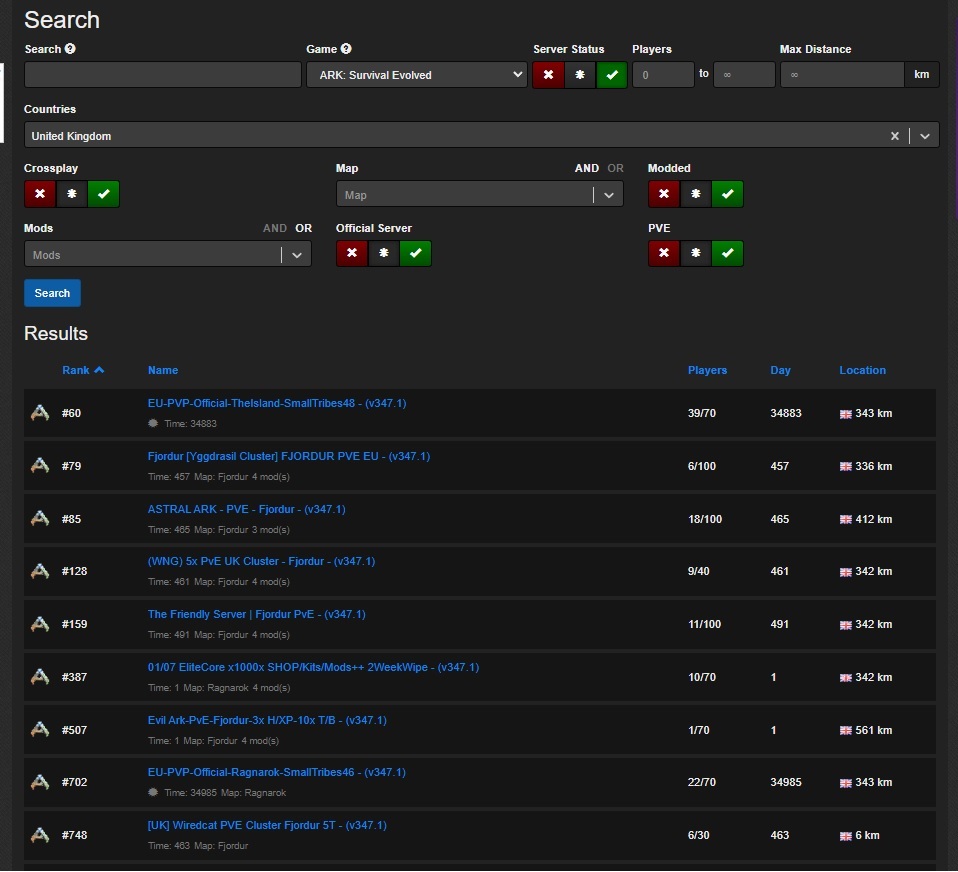Screen dimensions: 958x872
Task: Click UK flag icon beside 6 km
Action: (846, 836)
